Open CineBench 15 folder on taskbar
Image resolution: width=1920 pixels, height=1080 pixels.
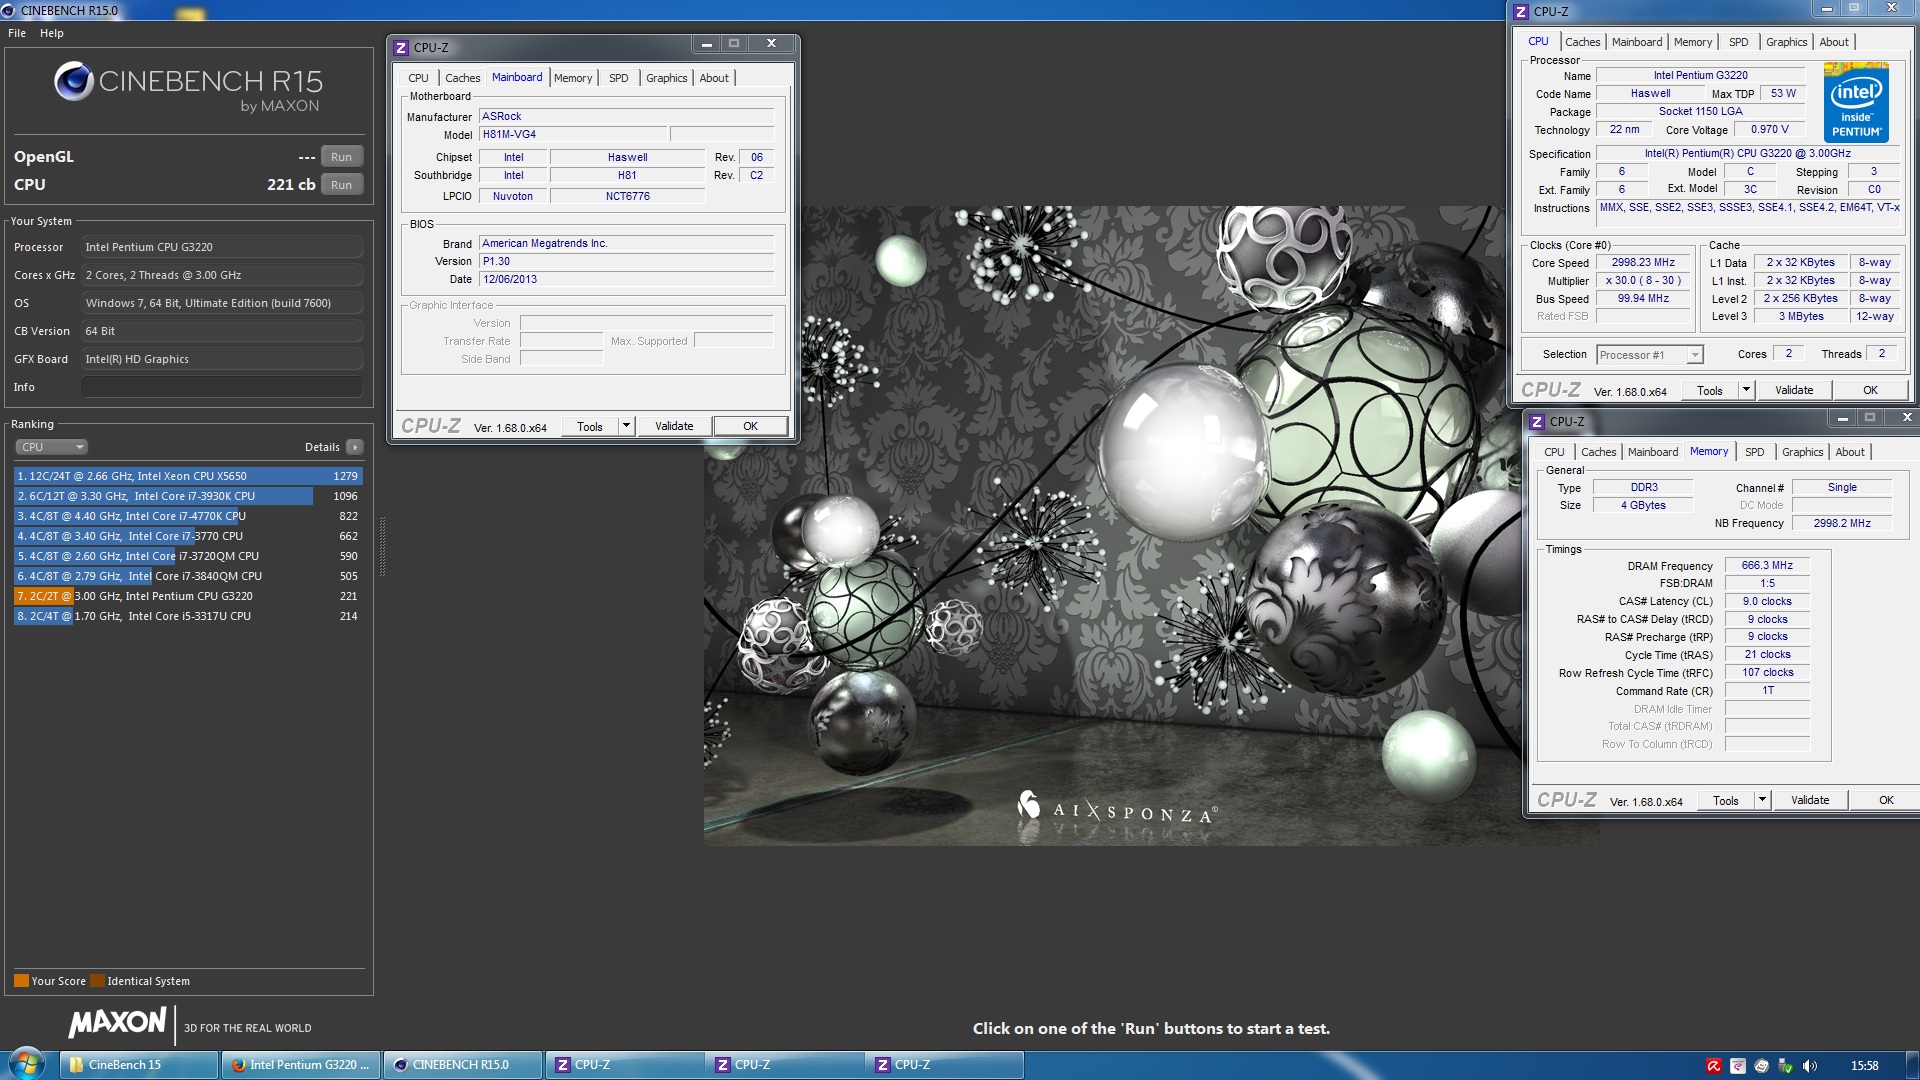pyautogui.click(x=139, y=1065)
